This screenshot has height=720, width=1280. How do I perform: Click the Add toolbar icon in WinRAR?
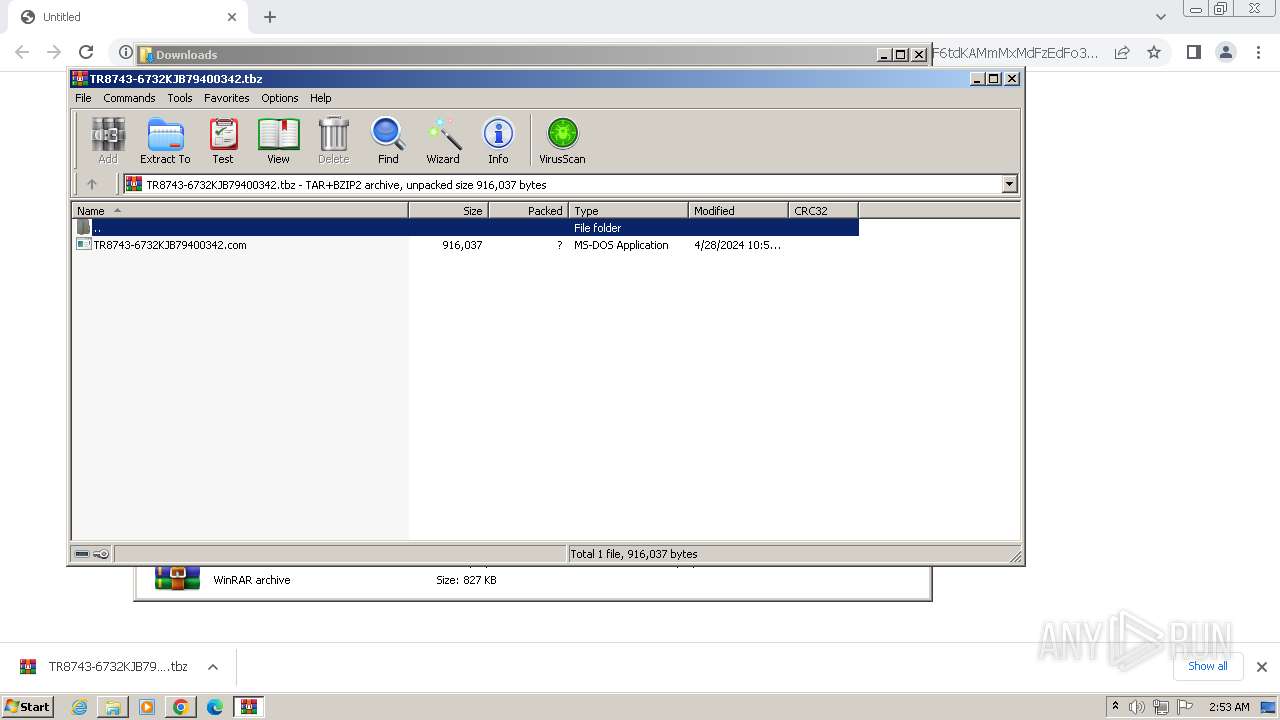[x=108, y=140]
